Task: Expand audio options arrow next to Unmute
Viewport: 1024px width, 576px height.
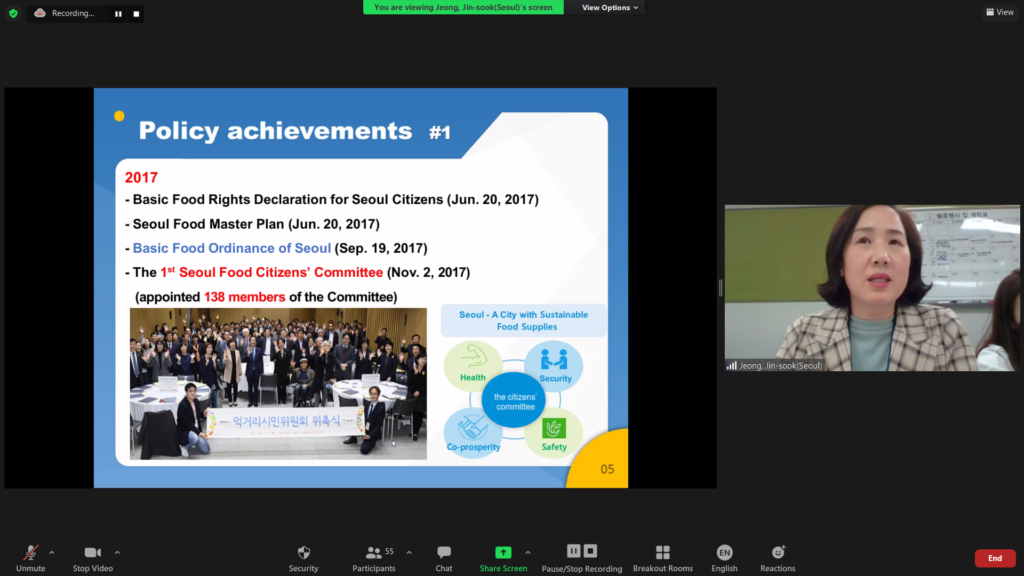Action: (x=52, y=551)
